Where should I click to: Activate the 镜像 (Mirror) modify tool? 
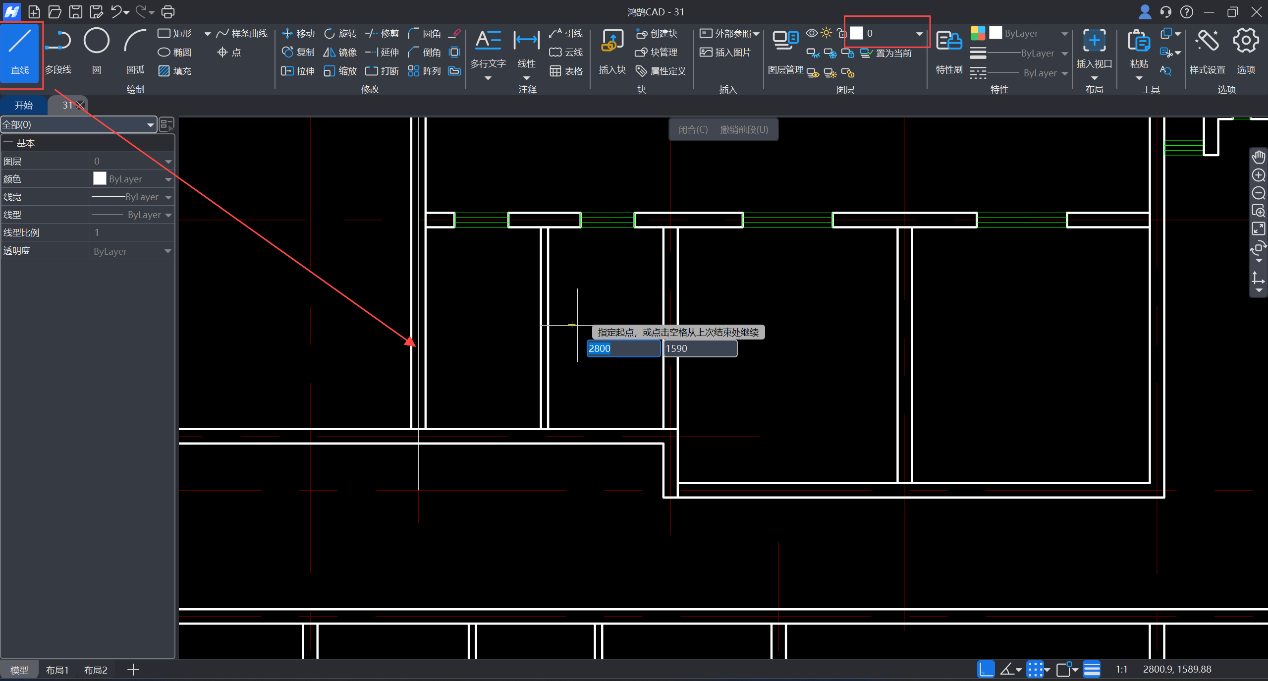pyautogui.click(x=340, y=52)
